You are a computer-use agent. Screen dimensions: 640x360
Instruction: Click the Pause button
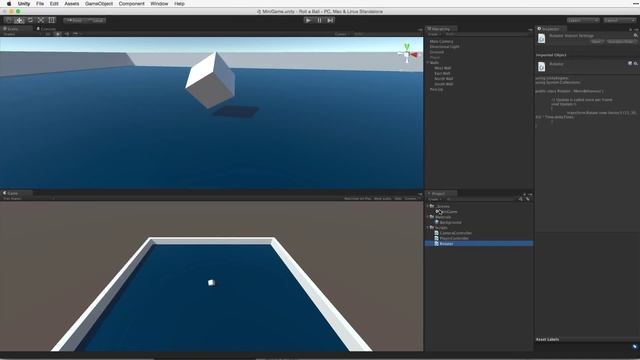(319, 20)
